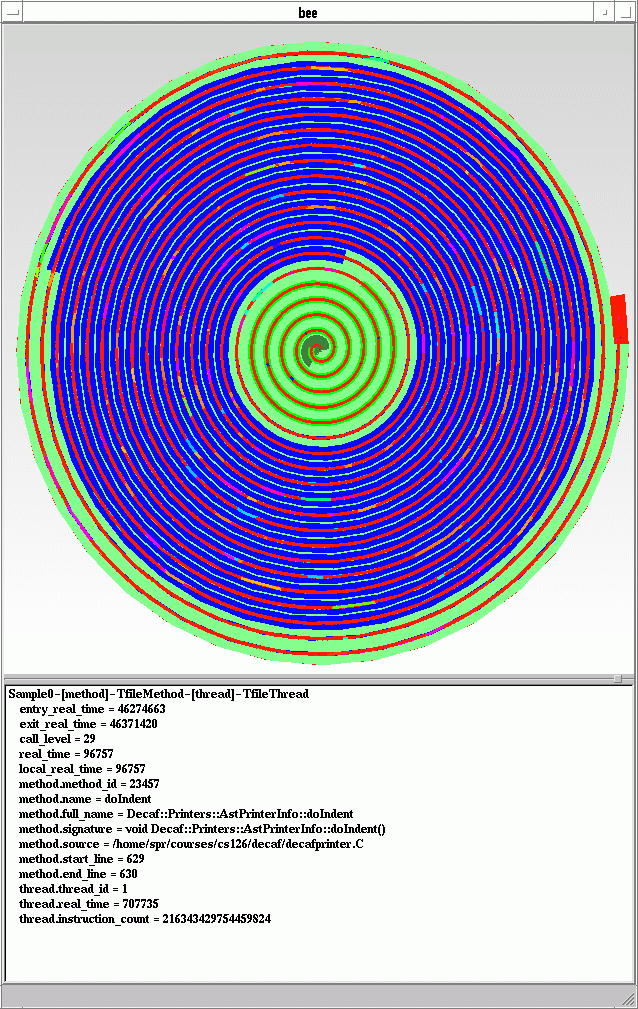Click the pane sash handle above the info panel
Image resolution: width=638 pixels, height=1009 pixels.
(617, 678)
